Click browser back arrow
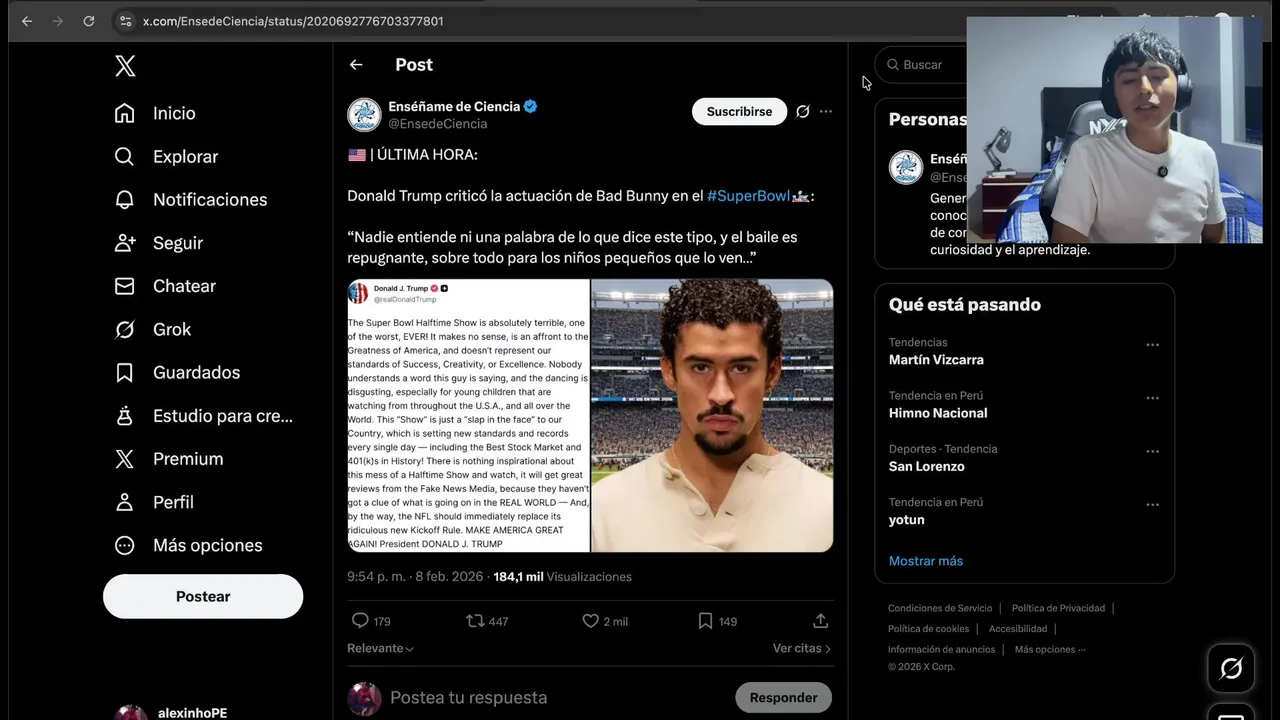This screenshot has width=1280, height=720. [x=27, y=21]
